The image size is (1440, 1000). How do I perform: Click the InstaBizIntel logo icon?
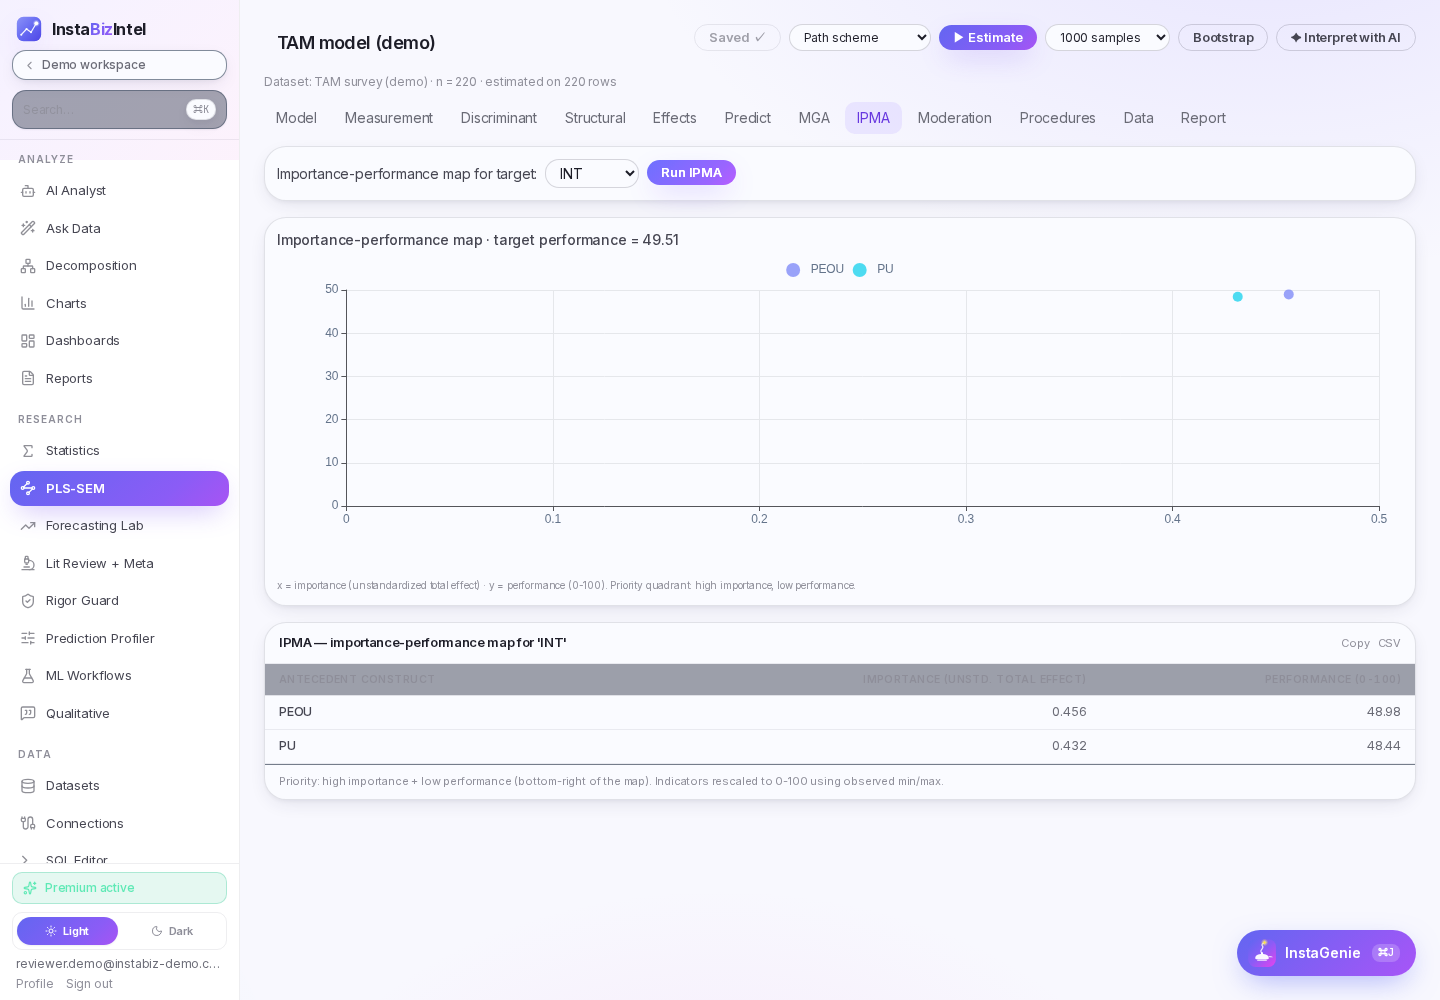(29, 29)
